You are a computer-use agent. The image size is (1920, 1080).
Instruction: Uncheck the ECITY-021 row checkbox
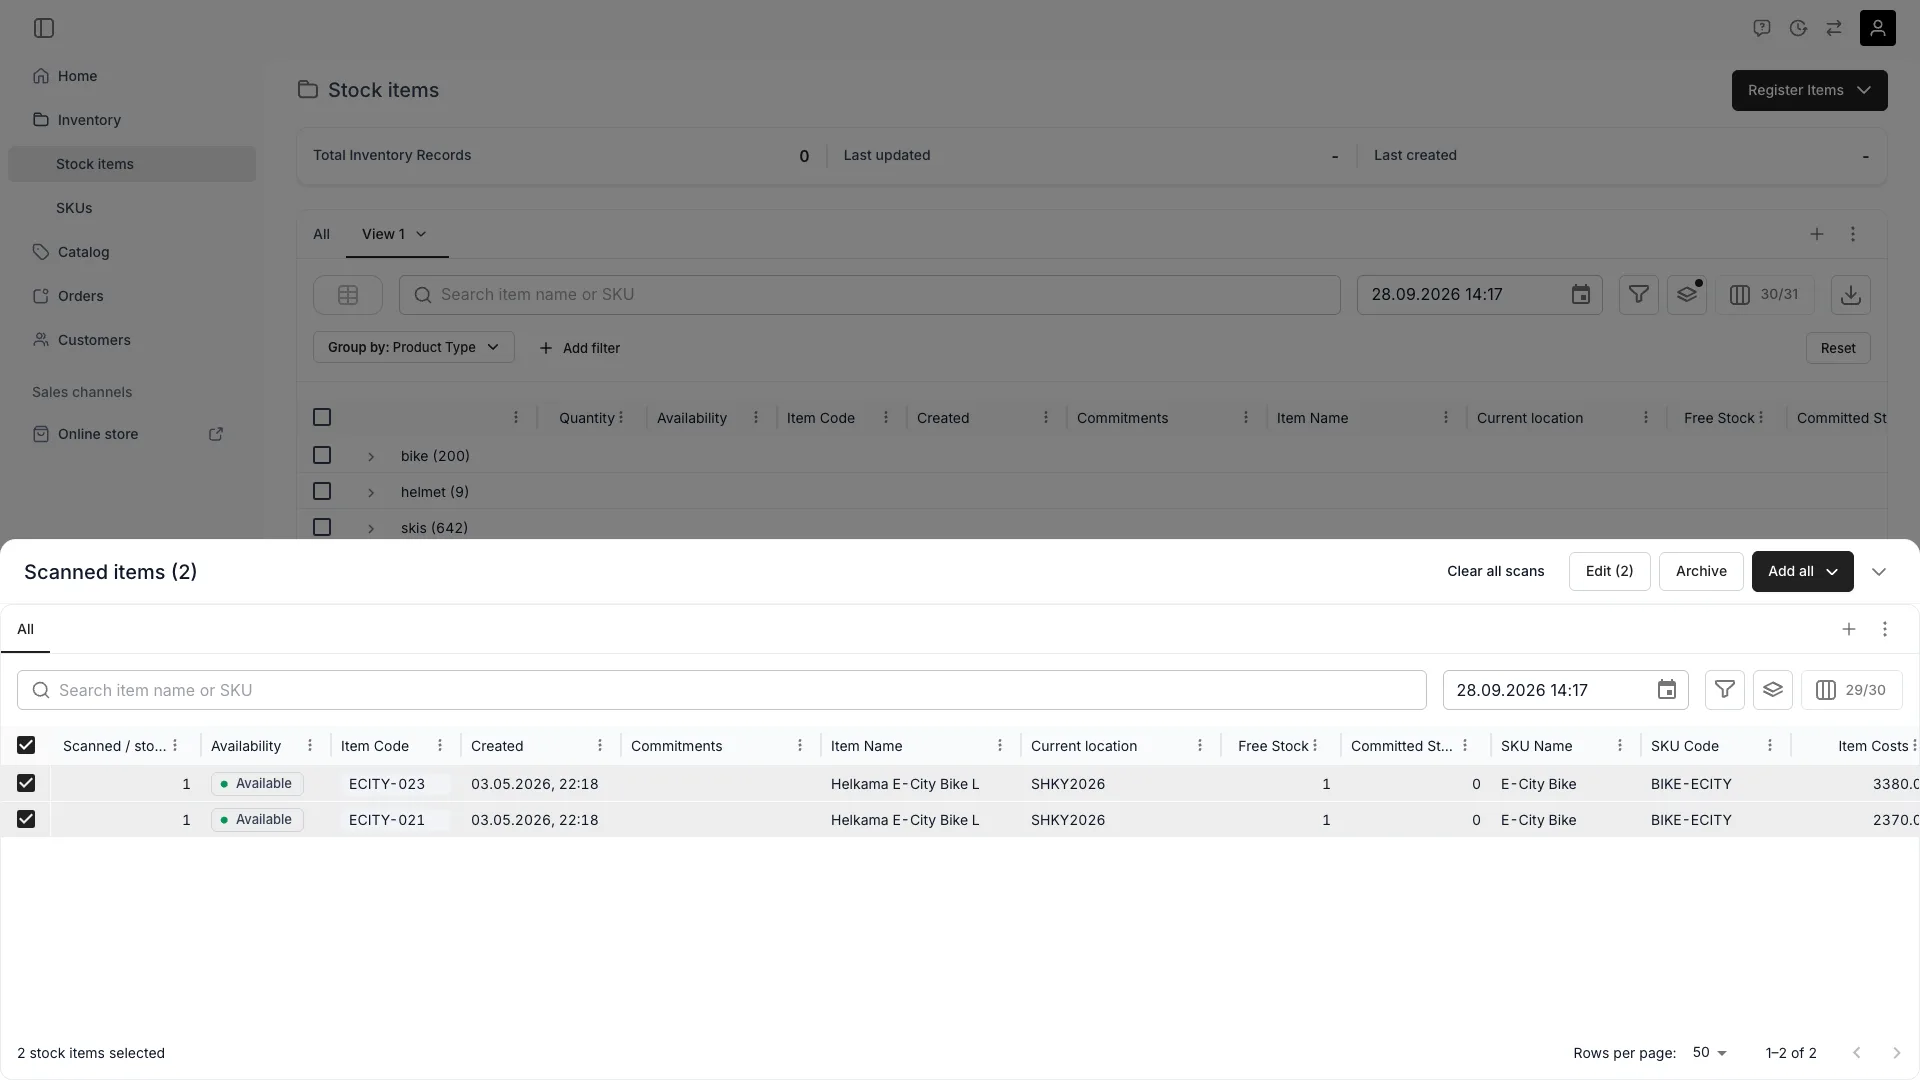[26, 819]
